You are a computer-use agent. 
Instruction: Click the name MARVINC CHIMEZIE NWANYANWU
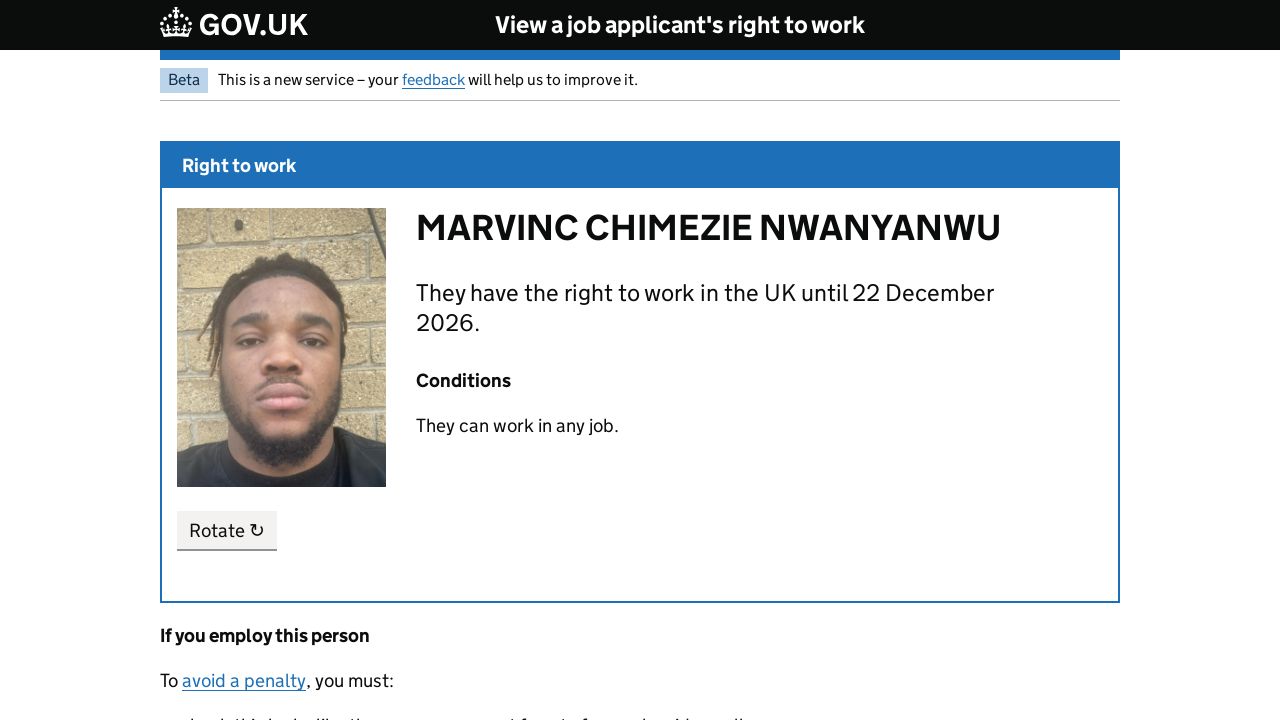708,228
